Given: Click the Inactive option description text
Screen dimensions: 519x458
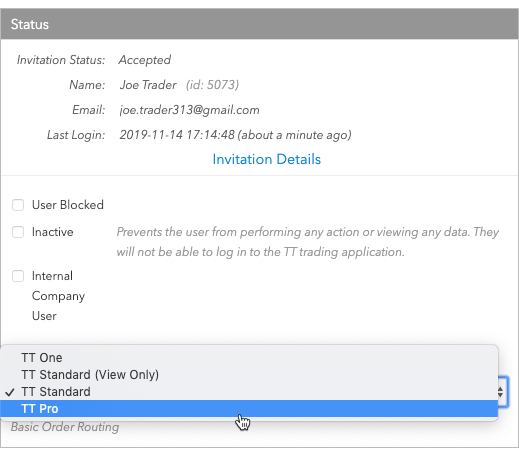Looking at the screenshot, I should [x=308, y=242].
